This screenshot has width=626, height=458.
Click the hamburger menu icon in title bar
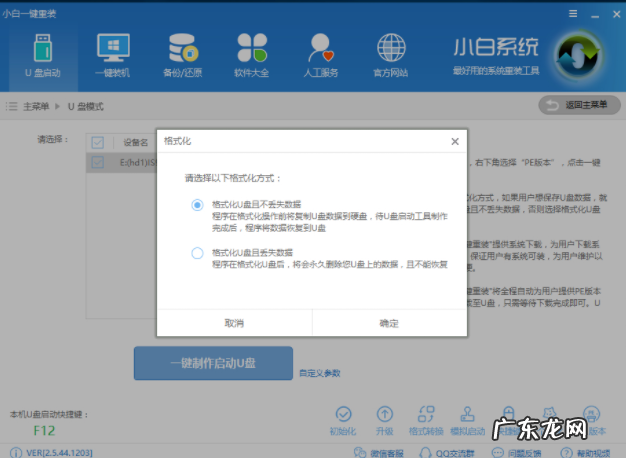[573, 14]
